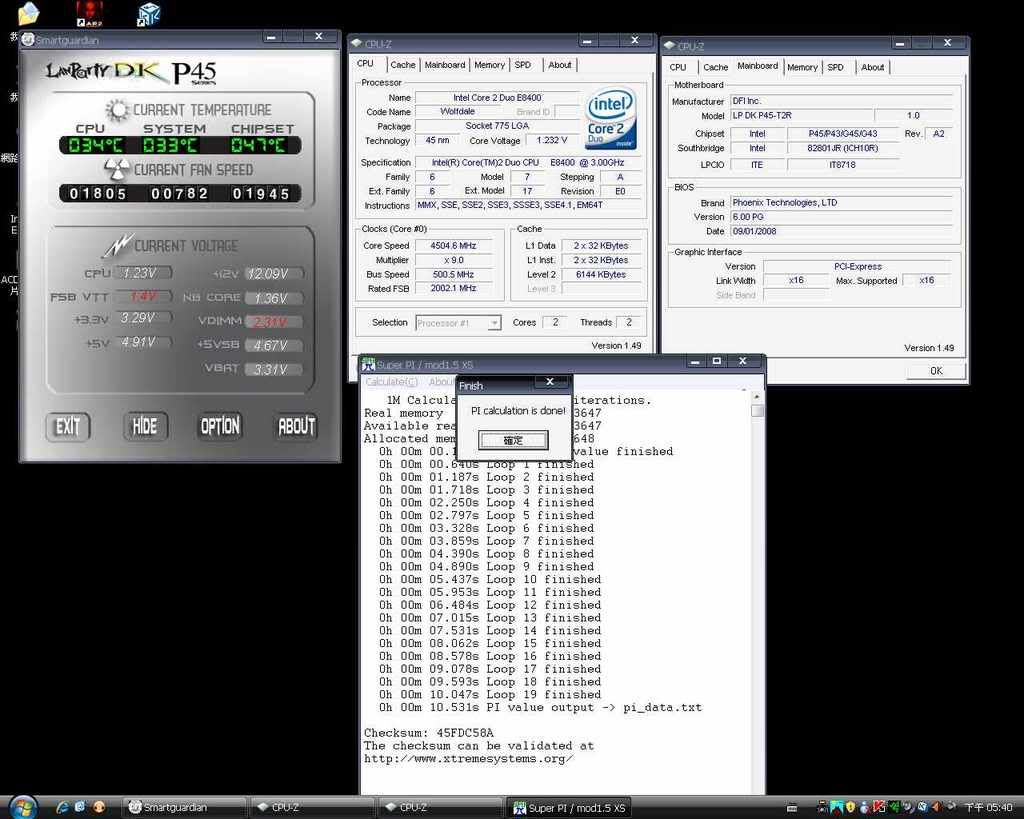The height and width of the screenshot is (819, 1024).
Task: Open the Mainboard tab in left CPU-Z
Action: click(445, 65)
